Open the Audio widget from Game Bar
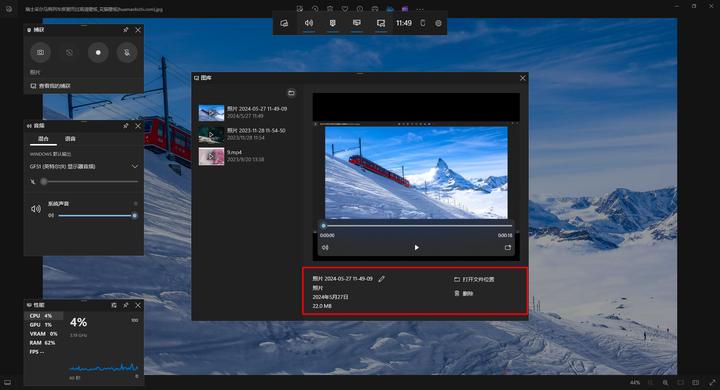This screenshot has height=390, width=720. (x=309, y=23)
